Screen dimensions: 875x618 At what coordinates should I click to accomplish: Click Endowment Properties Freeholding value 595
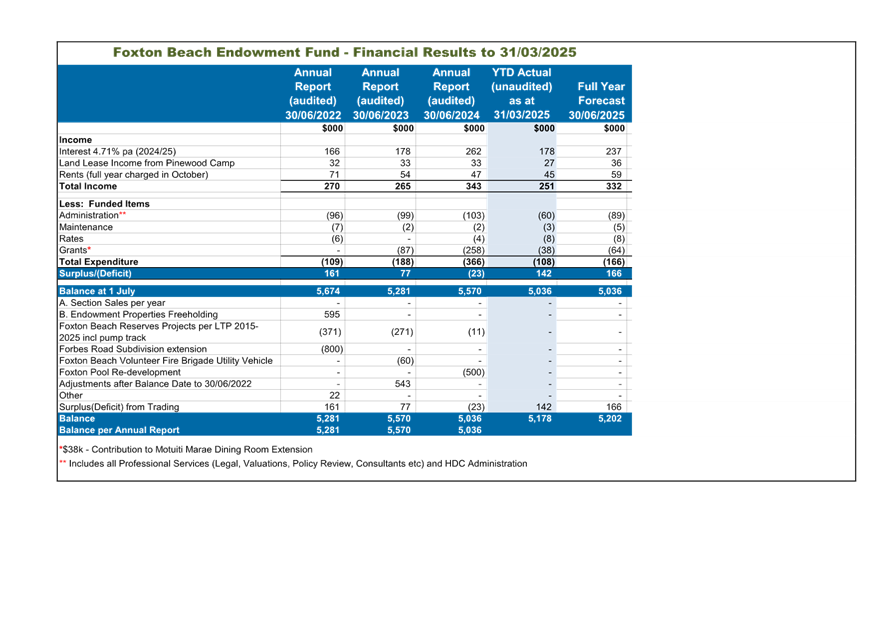pos(332,314)
